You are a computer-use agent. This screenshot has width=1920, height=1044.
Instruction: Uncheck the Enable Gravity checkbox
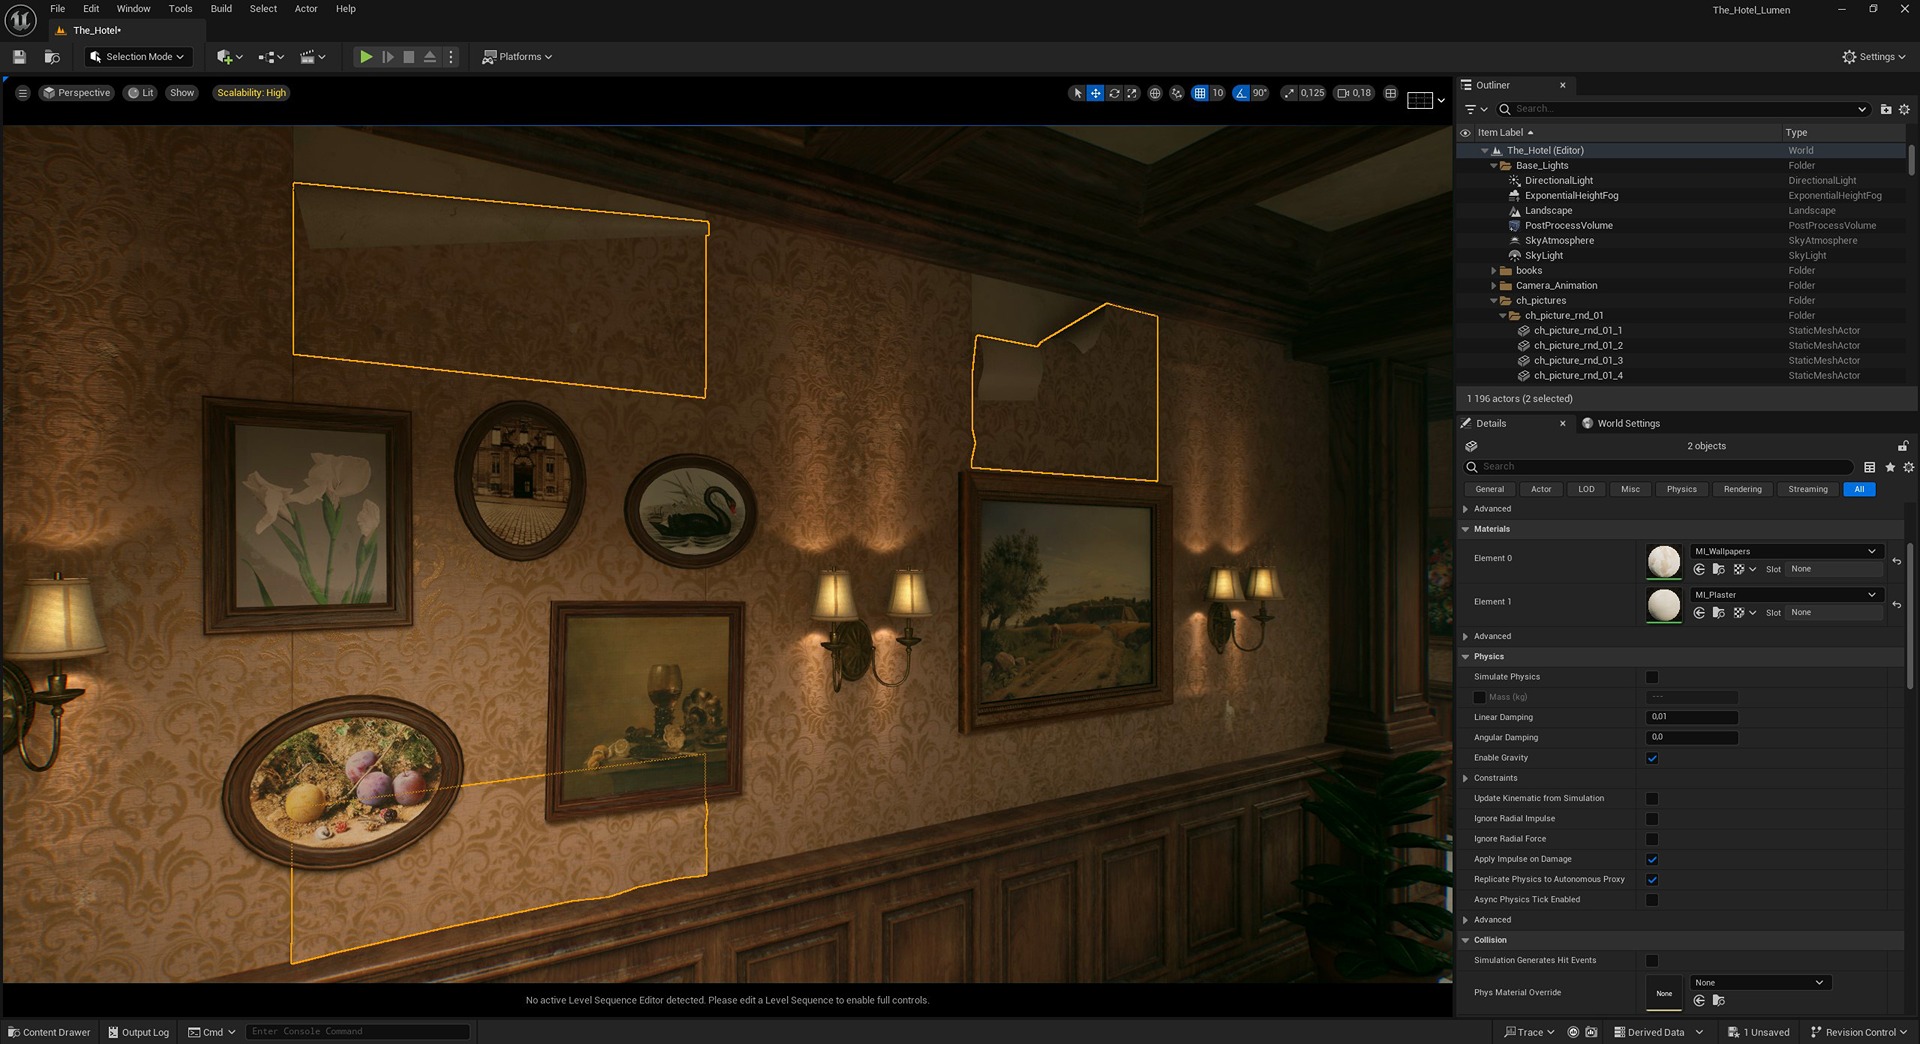(1652, 758)
